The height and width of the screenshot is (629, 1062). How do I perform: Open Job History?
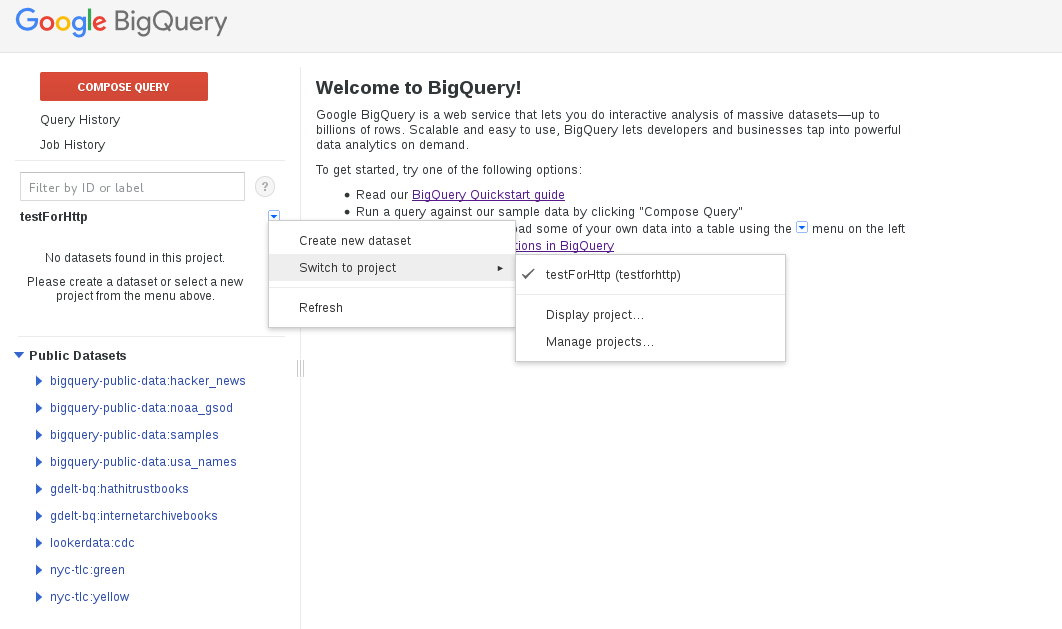tap(72, 145)
